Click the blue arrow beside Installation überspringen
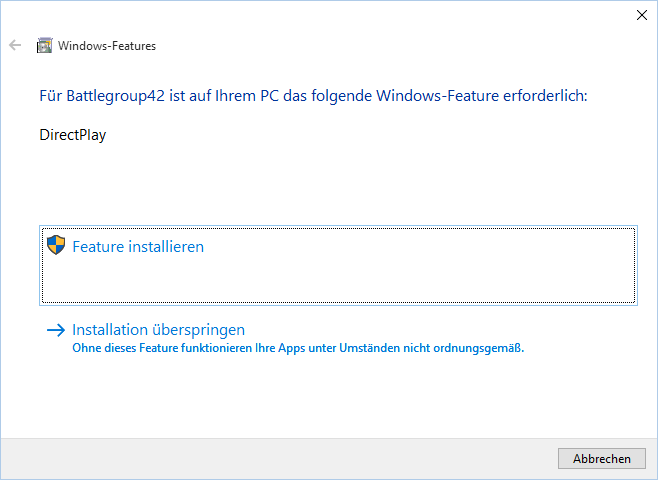This screenshot has width=659, height=480. pyautogui.click(x=56, y=330)
